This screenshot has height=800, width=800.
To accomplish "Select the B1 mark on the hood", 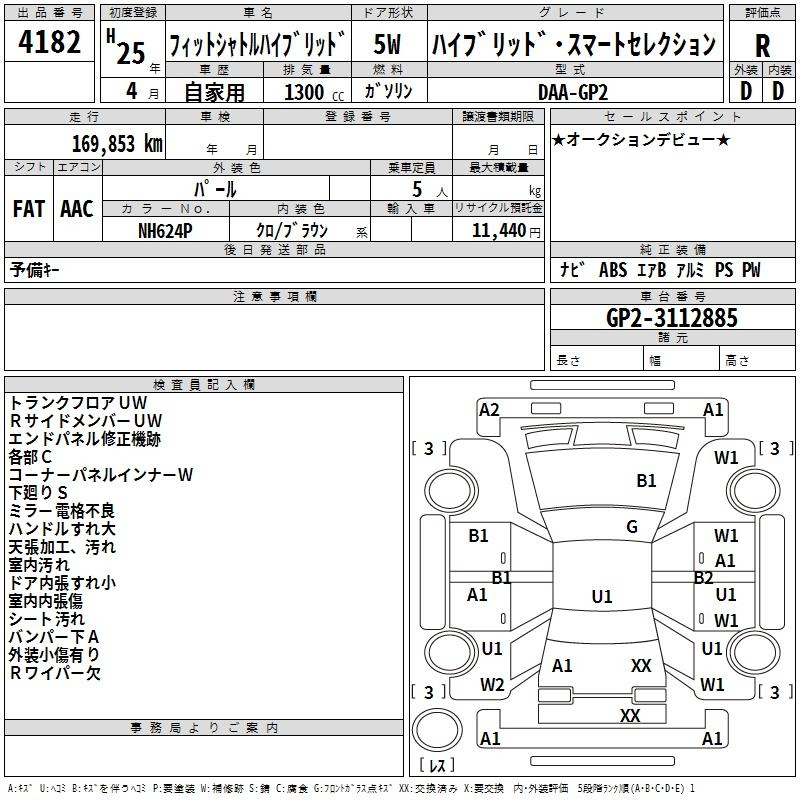I will [x=647, y=481].
